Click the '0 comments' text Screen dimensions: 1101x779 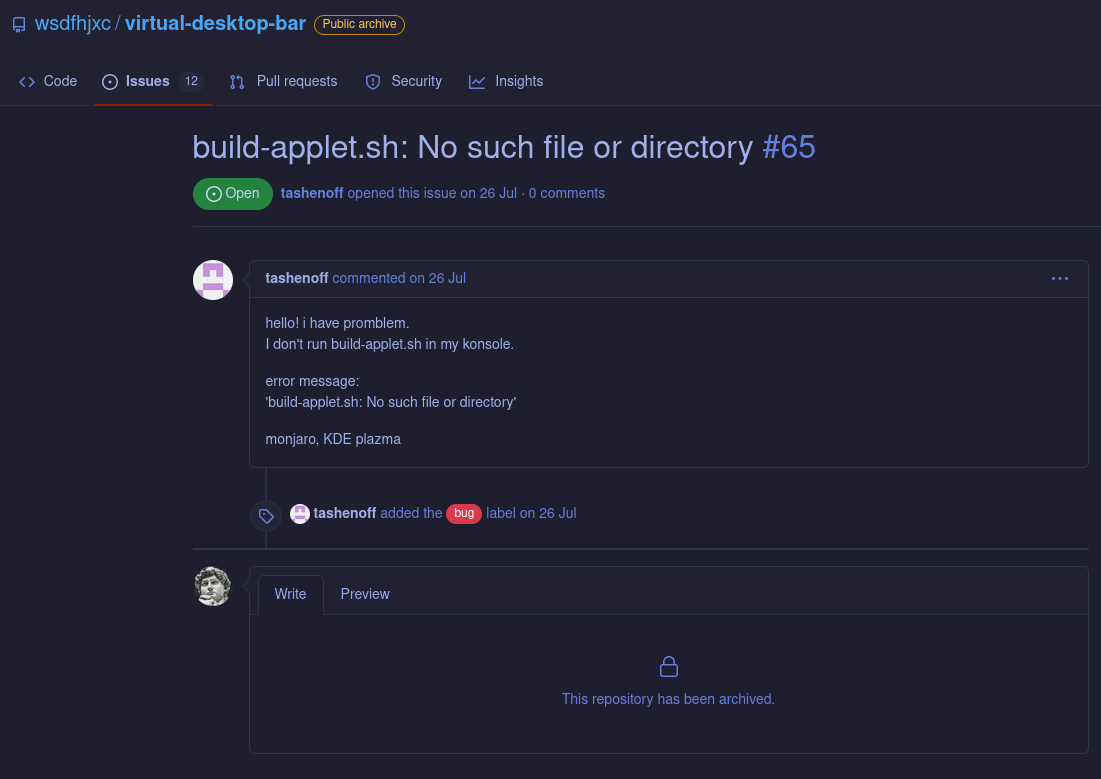pos(567,193)
